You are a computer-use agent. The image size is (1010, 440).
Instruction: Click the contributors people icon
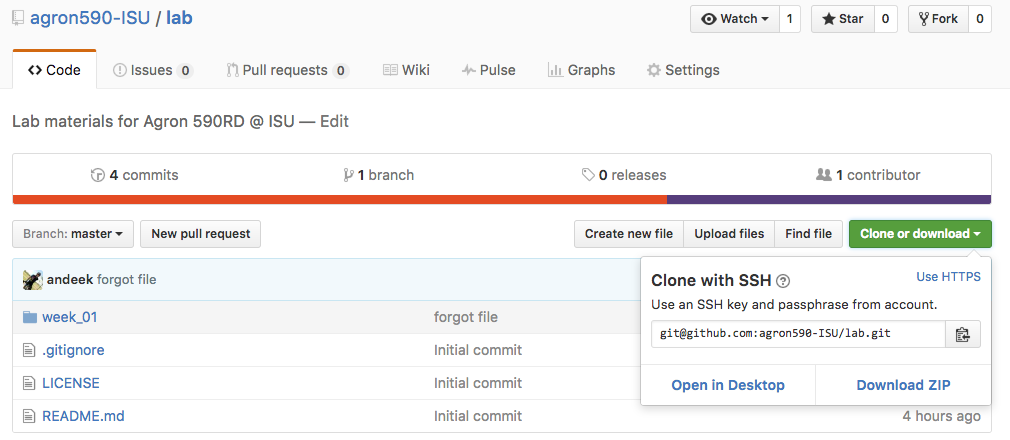coord(823,175)
